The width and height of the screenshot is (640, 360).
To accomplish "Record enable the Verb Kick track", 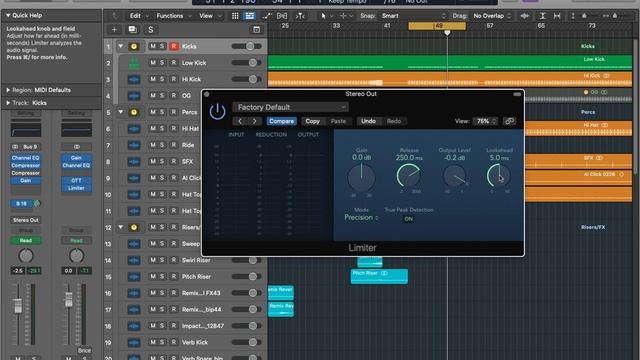I will point(174,342).
